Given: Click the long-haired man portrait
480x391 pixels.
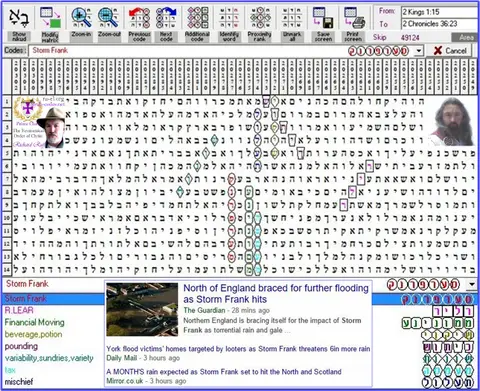Looking at the screenshot, I should point(453,122).
